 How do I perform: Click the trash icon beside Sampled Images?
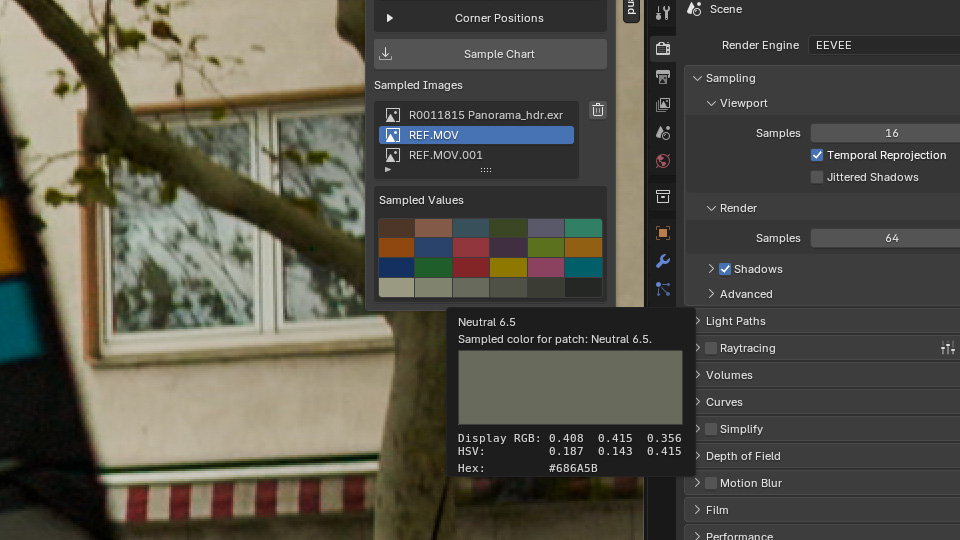click(598, 110)
